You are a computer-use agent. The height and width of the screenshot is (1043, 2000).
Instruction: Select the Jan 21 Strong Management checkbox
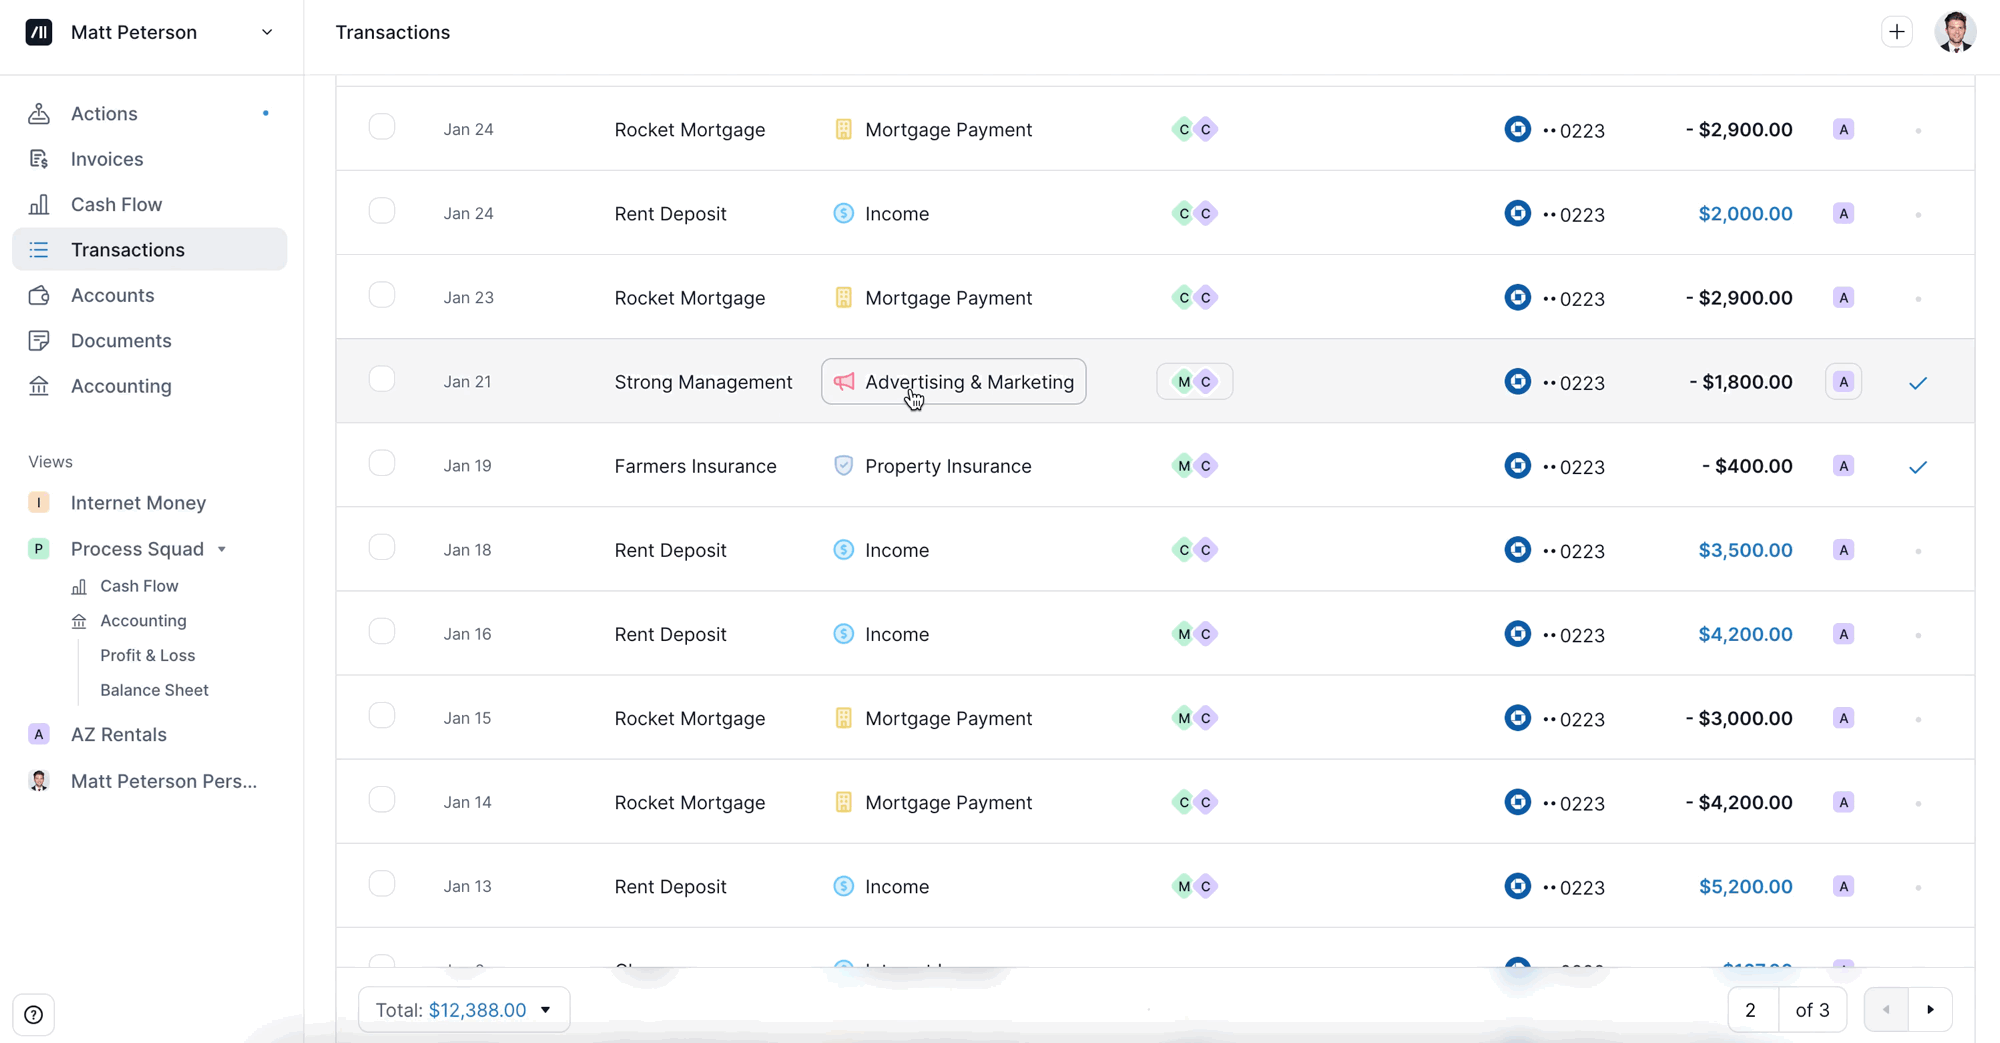pos(381,380)
